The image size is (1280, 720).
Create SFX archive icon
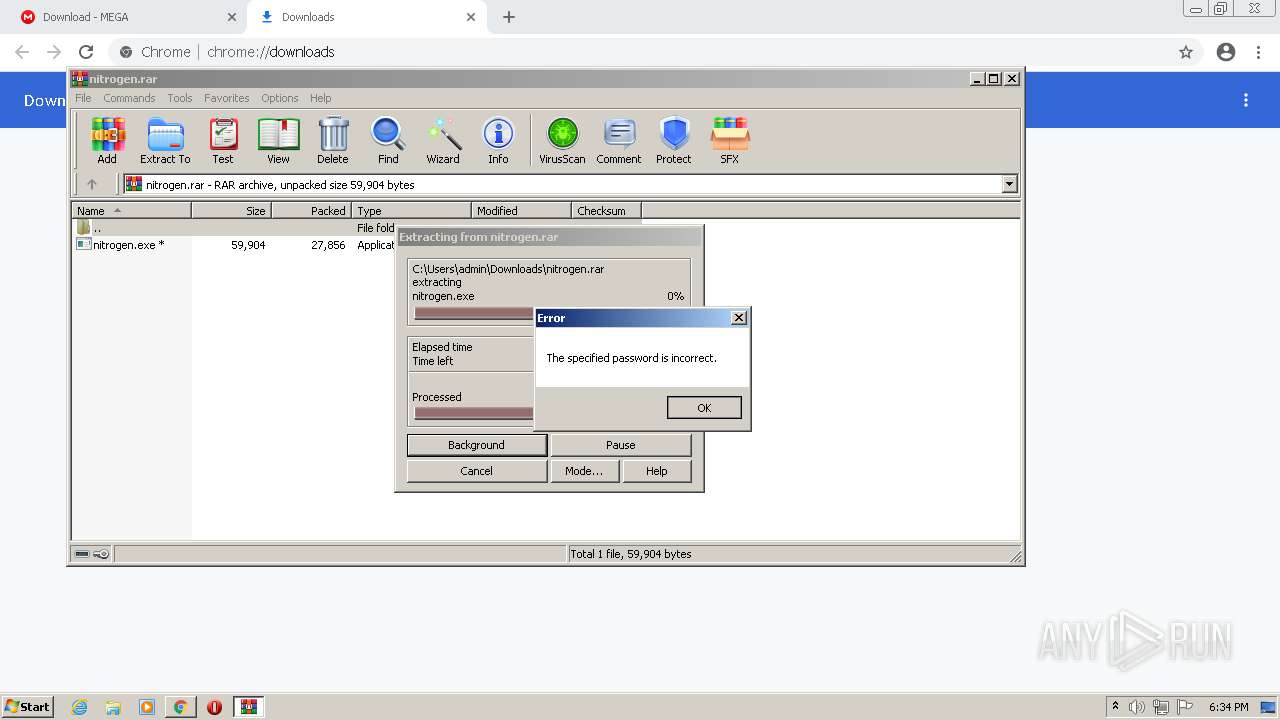tap(730, 140)
